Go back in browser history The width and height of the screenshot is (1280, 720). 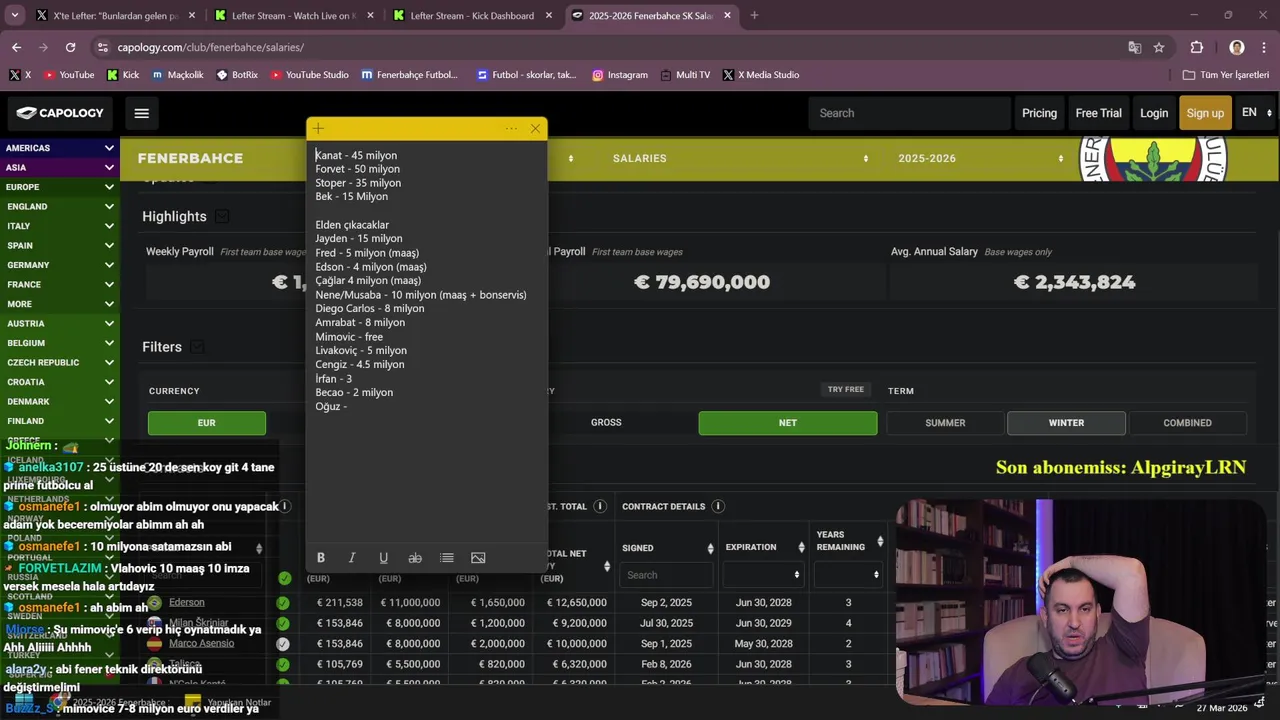16,47
